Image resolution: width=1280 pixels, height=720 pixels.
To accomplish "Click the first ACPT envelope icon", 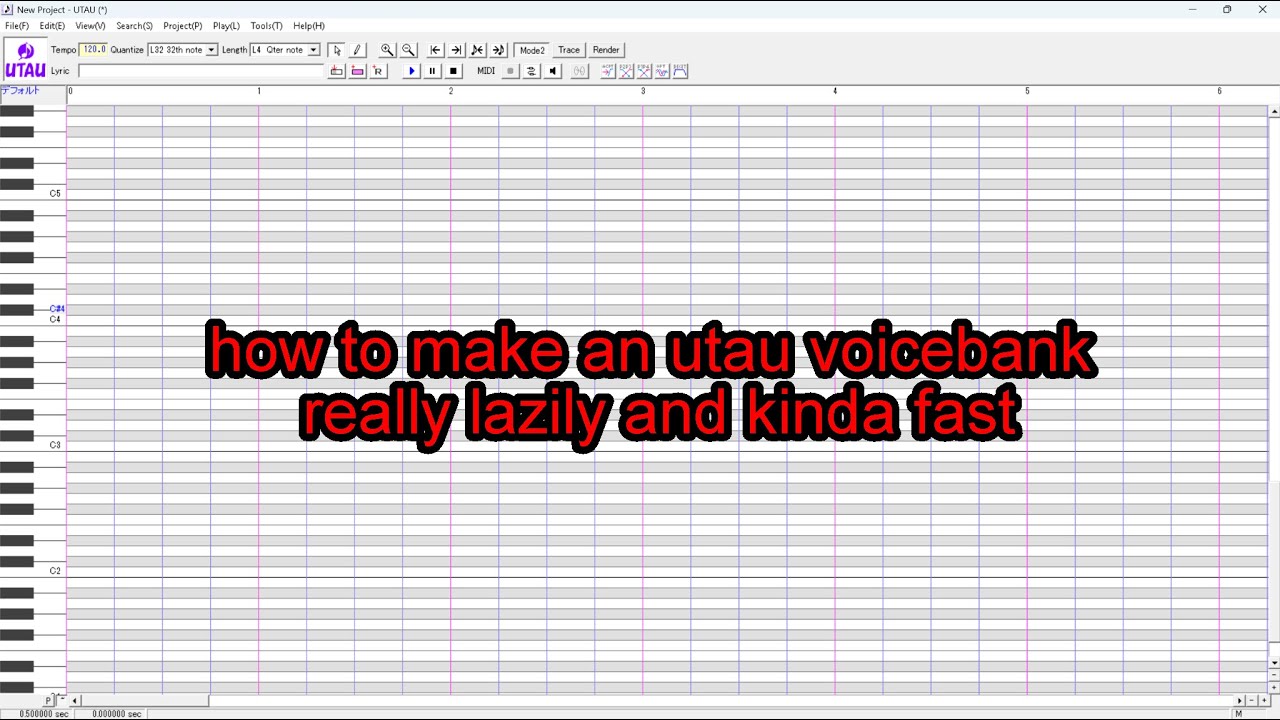I will [607, 71].
